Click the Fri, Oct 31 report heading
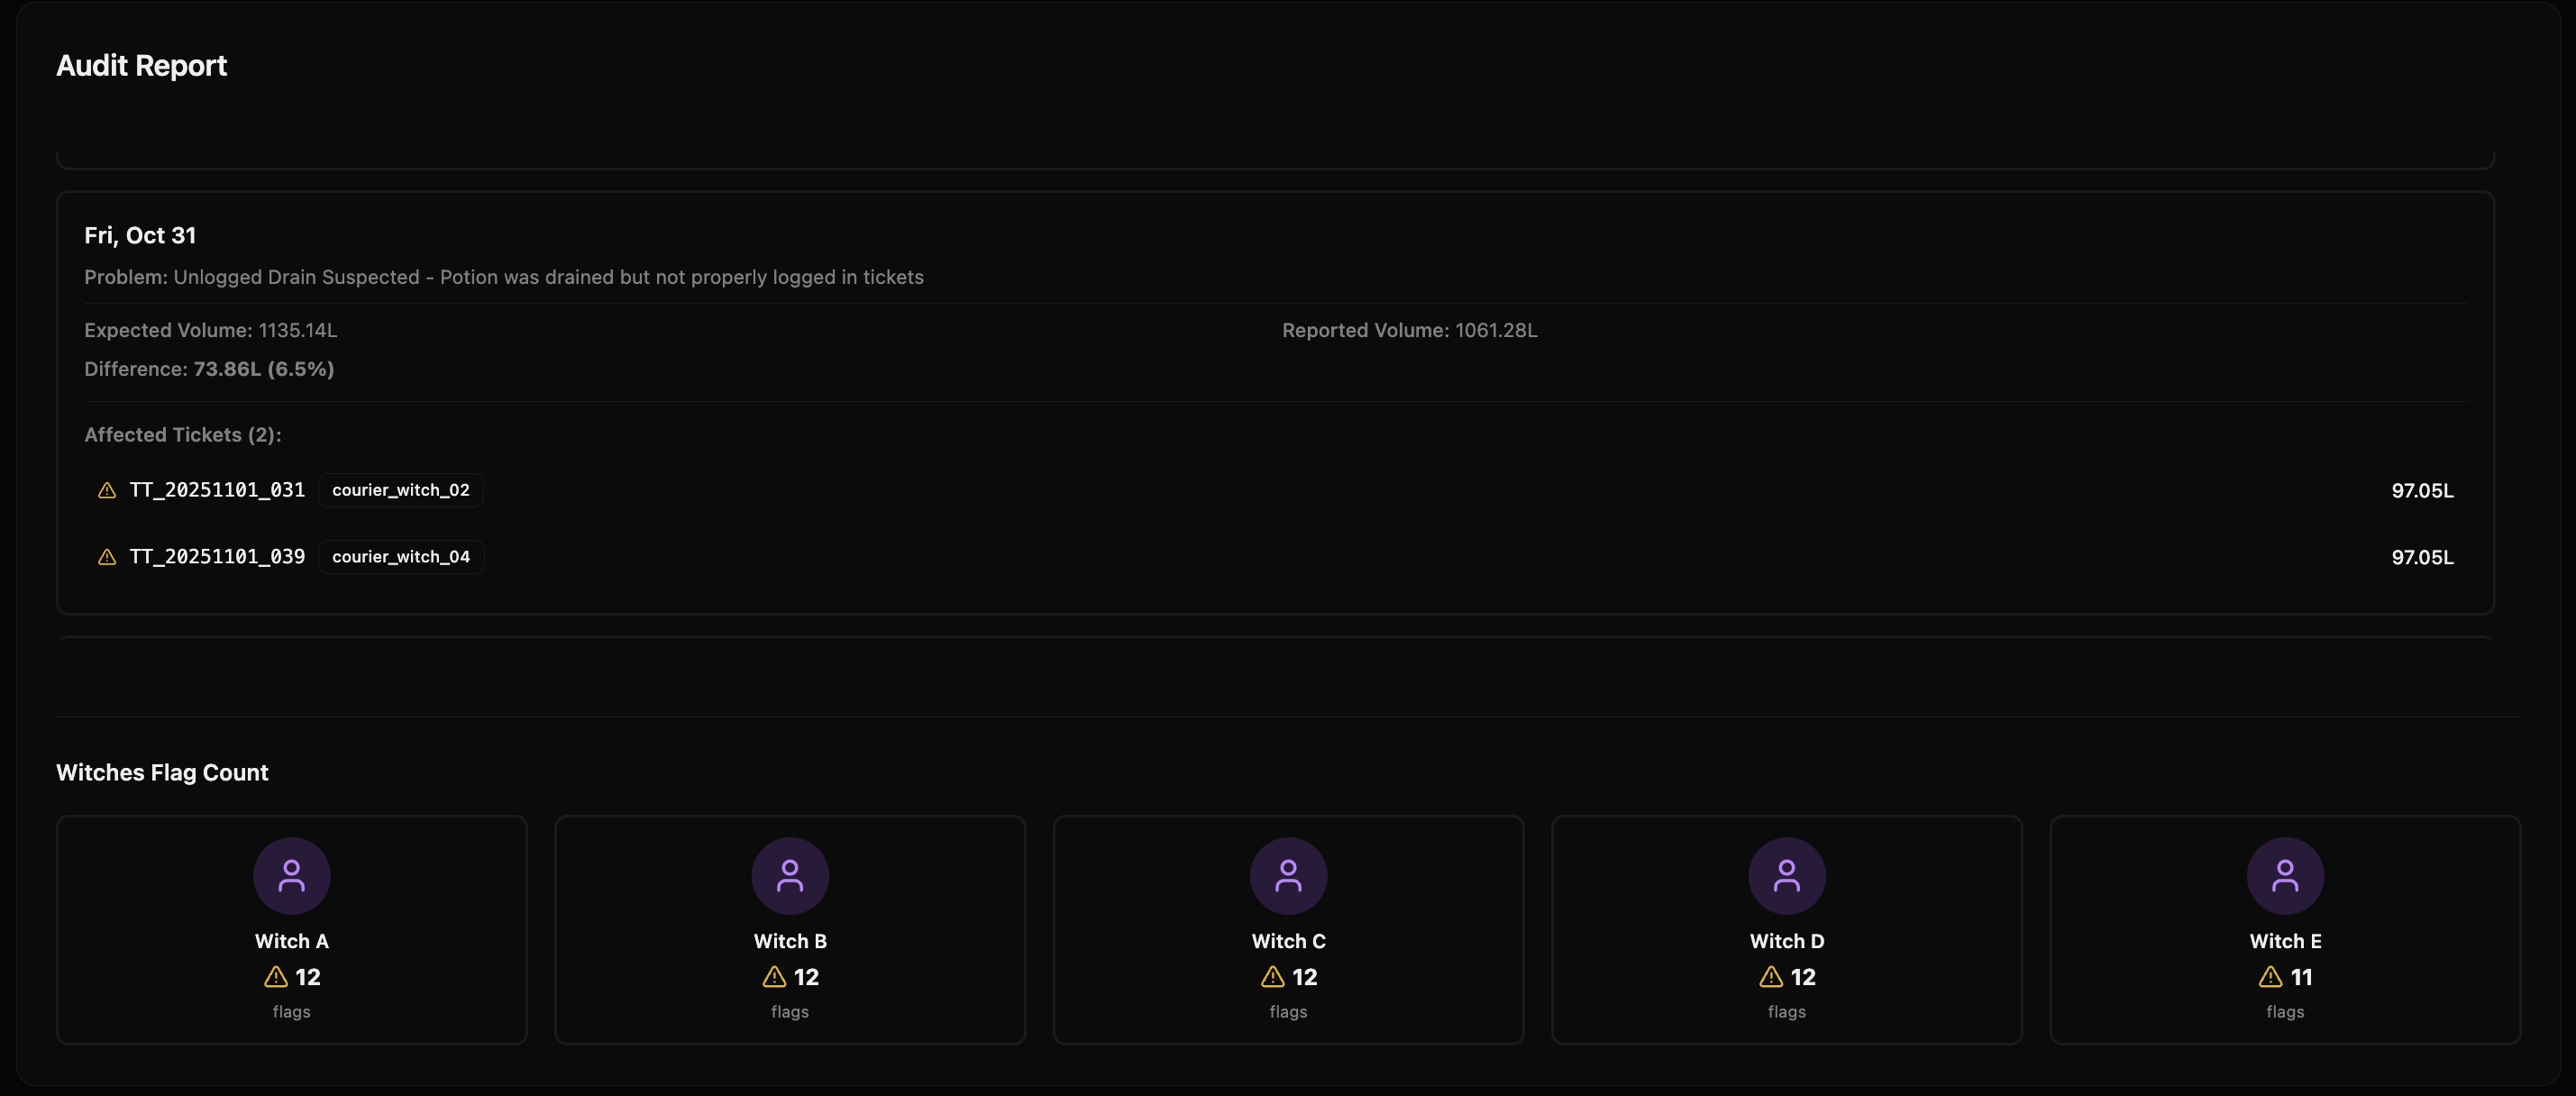 (140, 235)
